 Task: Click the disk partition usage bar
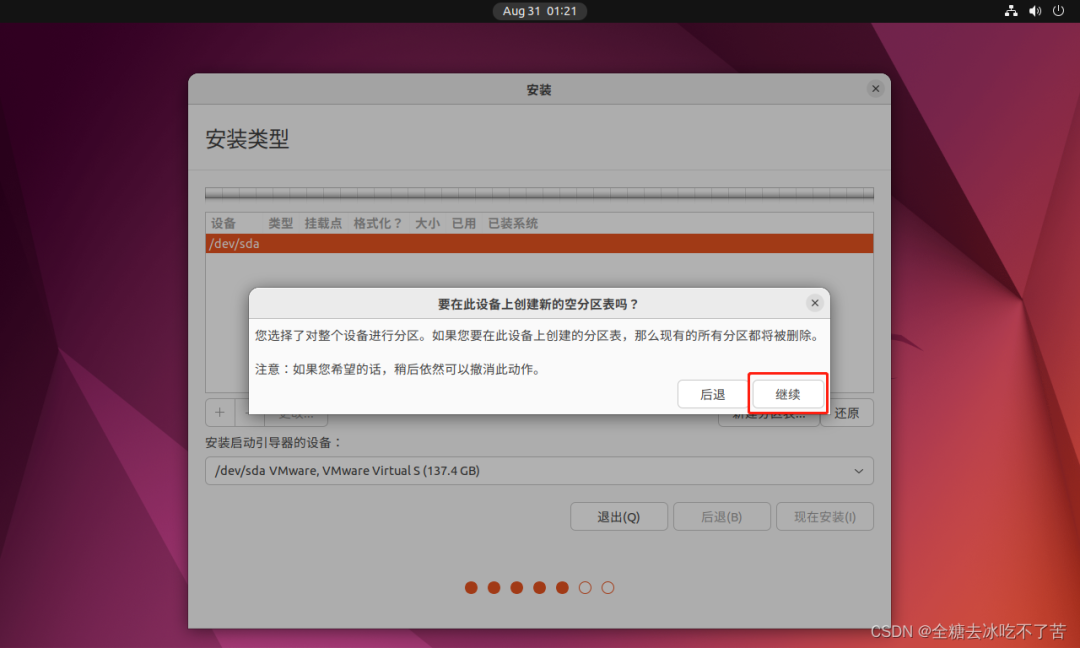click(x=539, y=194)
